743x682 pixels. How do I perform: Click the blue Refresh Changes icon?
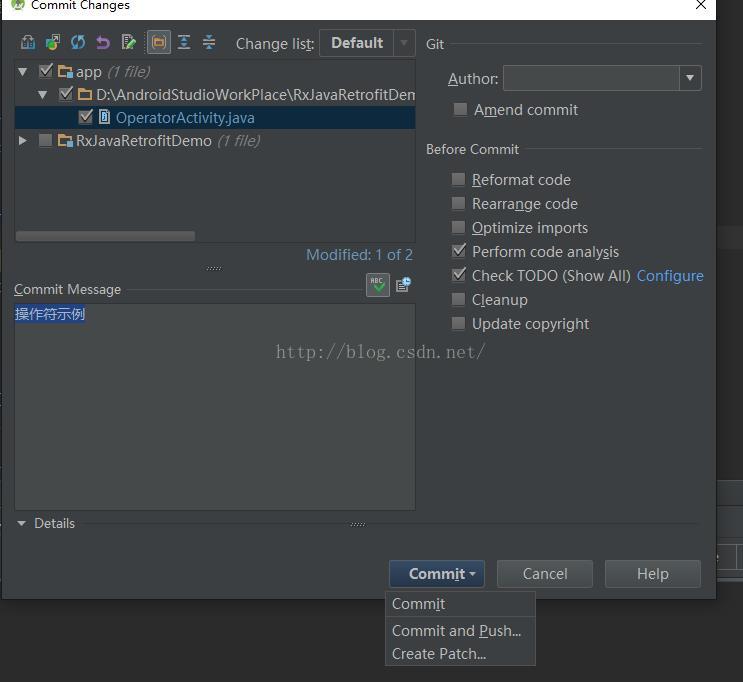[78, 42]
